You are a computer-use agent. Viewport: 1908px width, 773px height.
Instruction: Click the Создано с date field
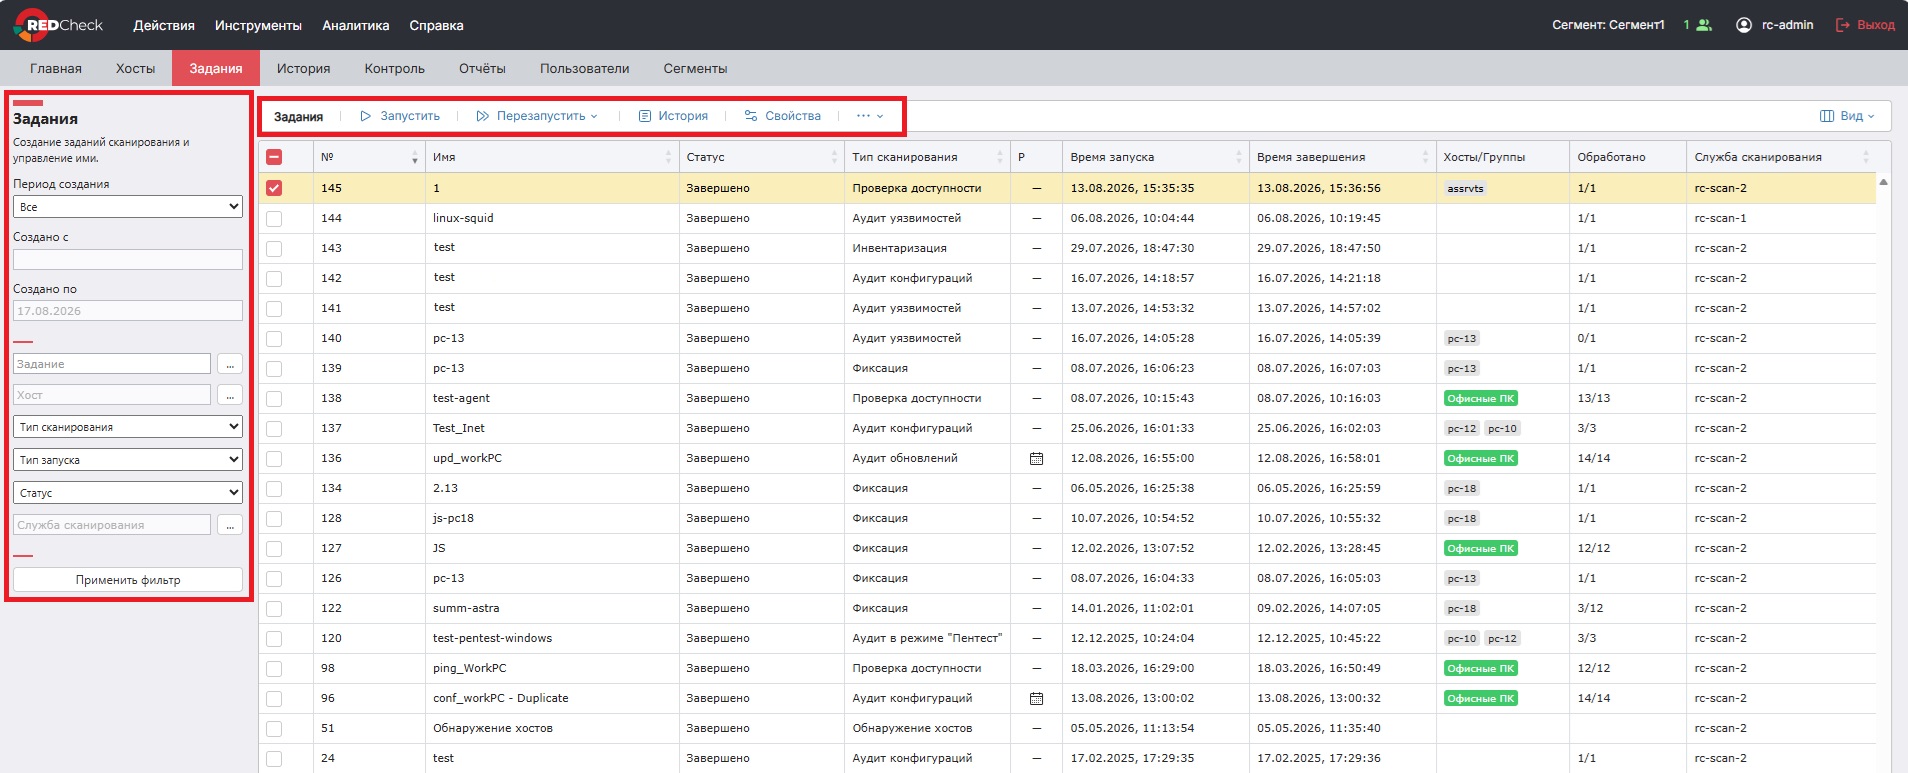tap(128, 259)
